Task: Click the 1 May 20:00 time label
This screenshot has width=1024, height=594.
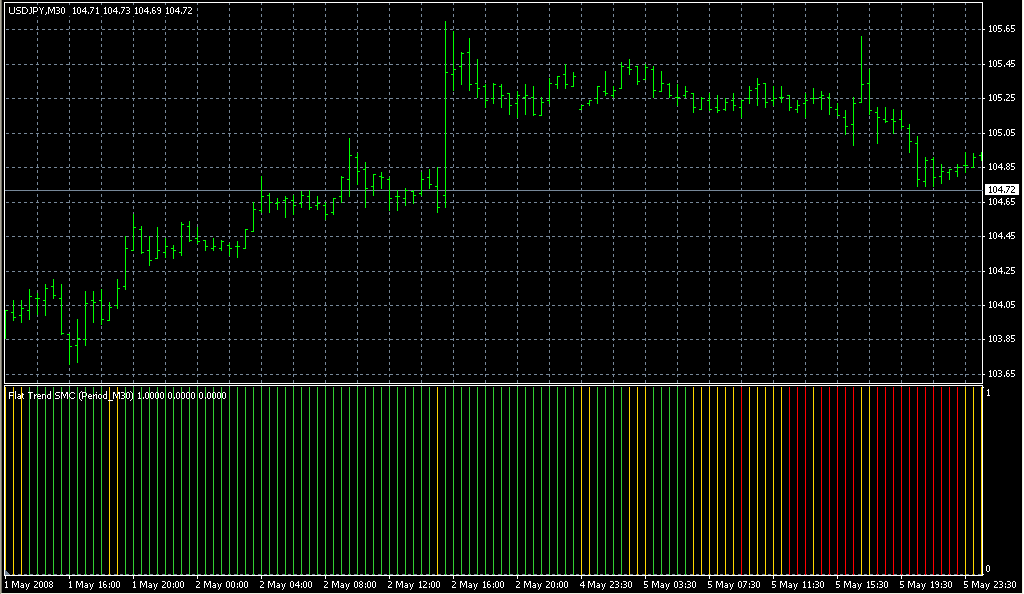Action: click(159, 583)
